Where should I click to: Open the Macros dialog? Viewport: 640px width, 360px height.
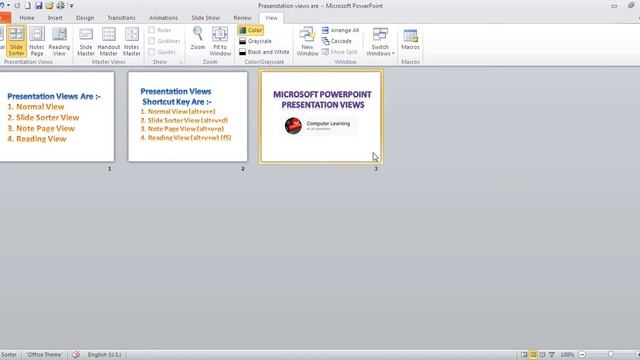pos(410,40)
